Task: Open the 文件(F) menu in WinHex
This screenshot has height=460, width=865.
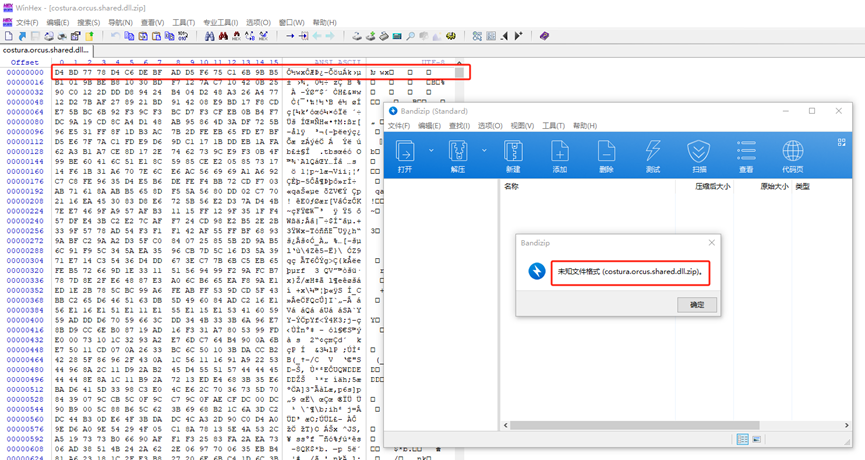Action: click(27, 23)
